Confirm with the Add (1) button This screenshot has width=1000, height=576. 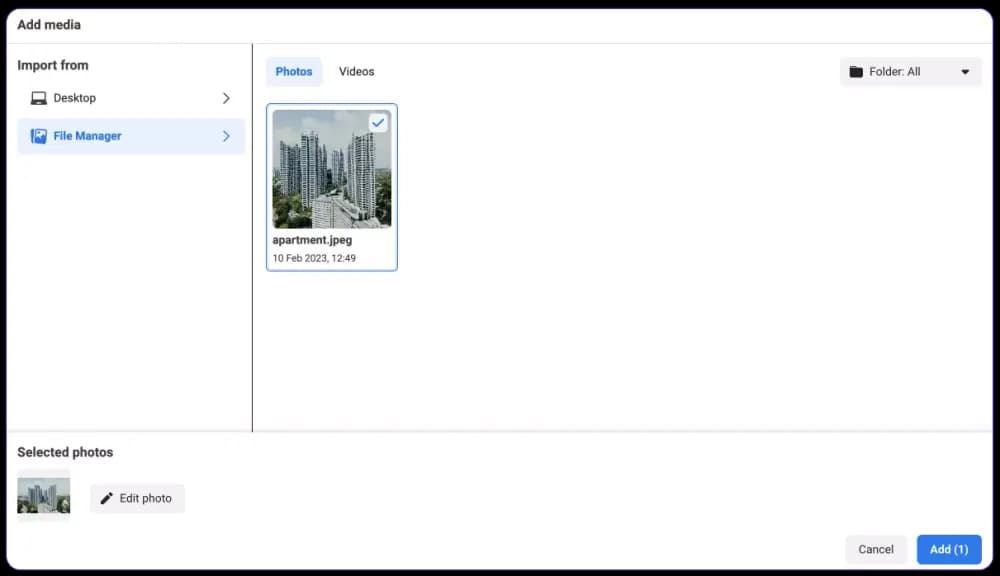[948, 549]
